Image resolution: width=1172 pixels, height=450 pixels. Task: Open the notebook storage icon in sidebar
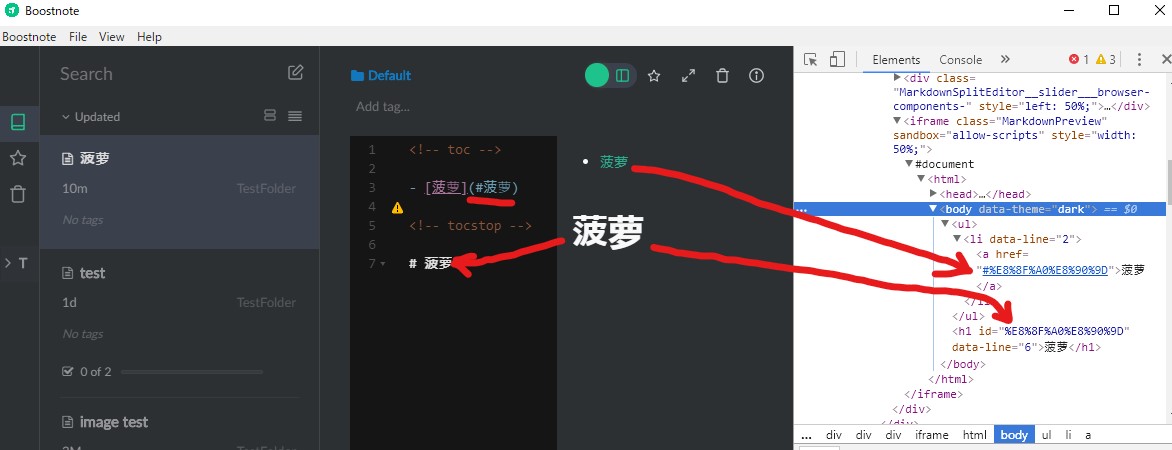click(x=18, y=122)
